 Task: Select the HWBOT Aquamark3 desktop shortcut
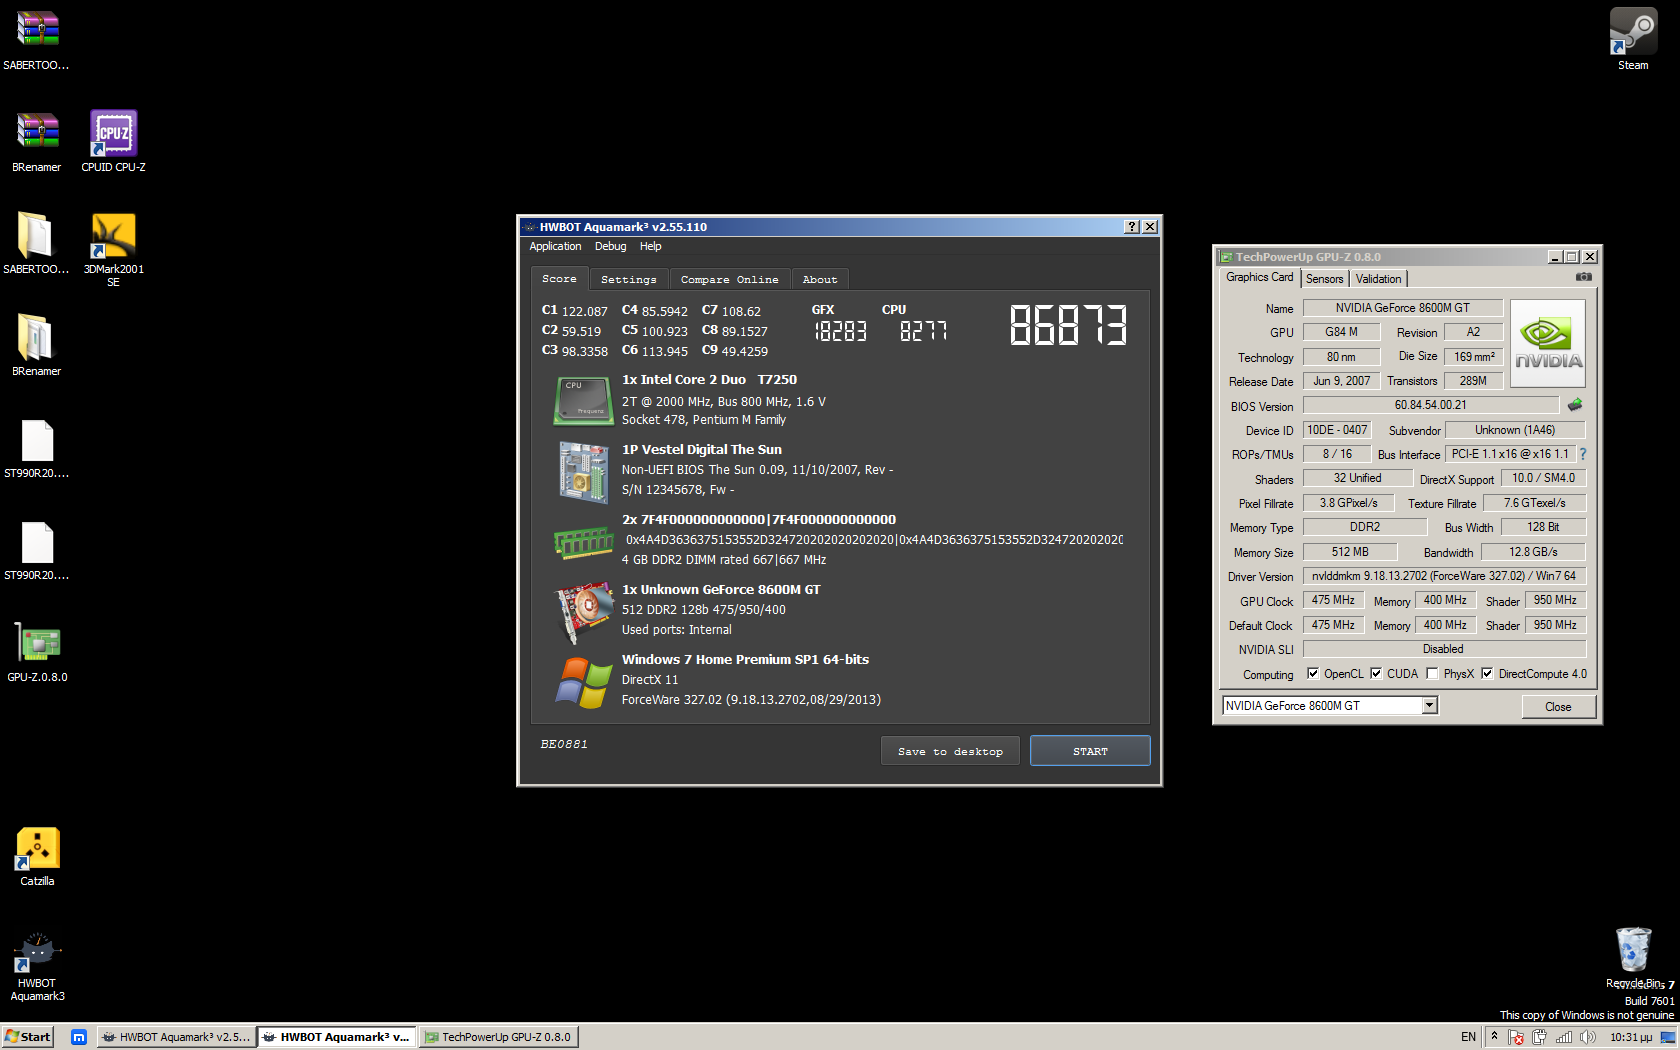coord(37,966)
